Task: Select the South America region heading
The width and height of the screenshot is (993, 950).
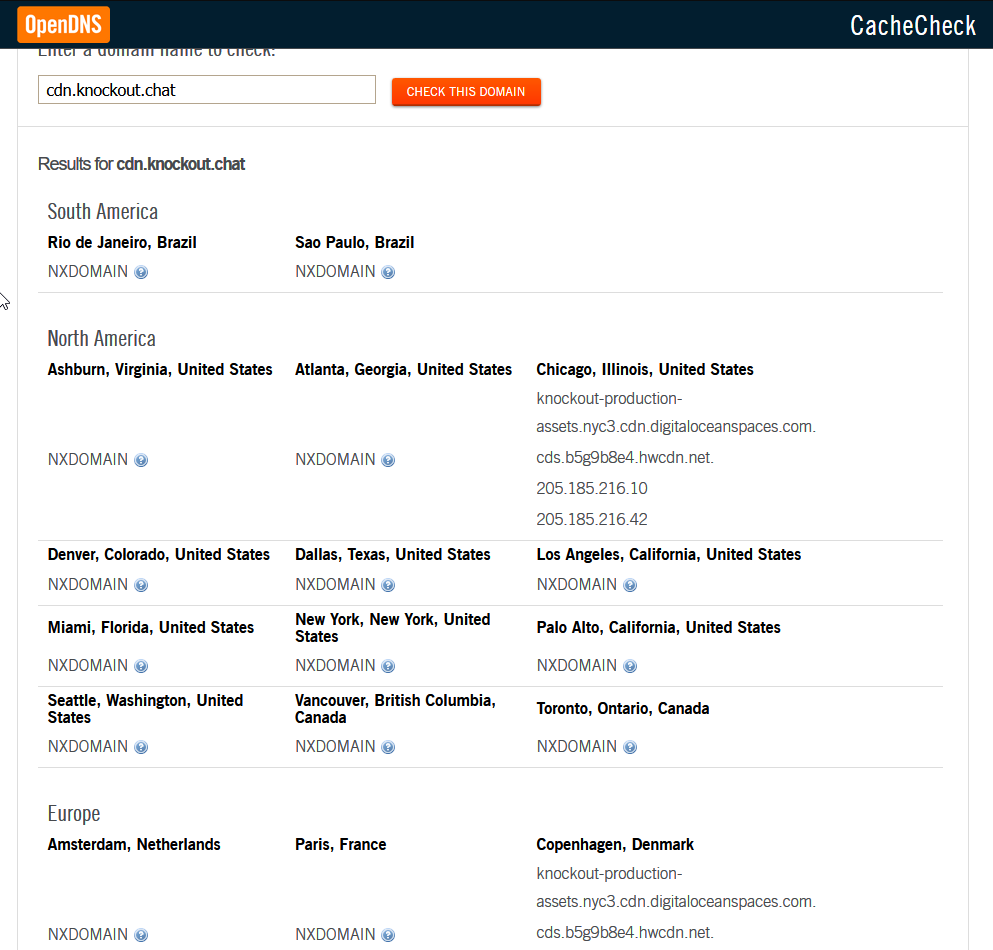Action: (103, 212)
